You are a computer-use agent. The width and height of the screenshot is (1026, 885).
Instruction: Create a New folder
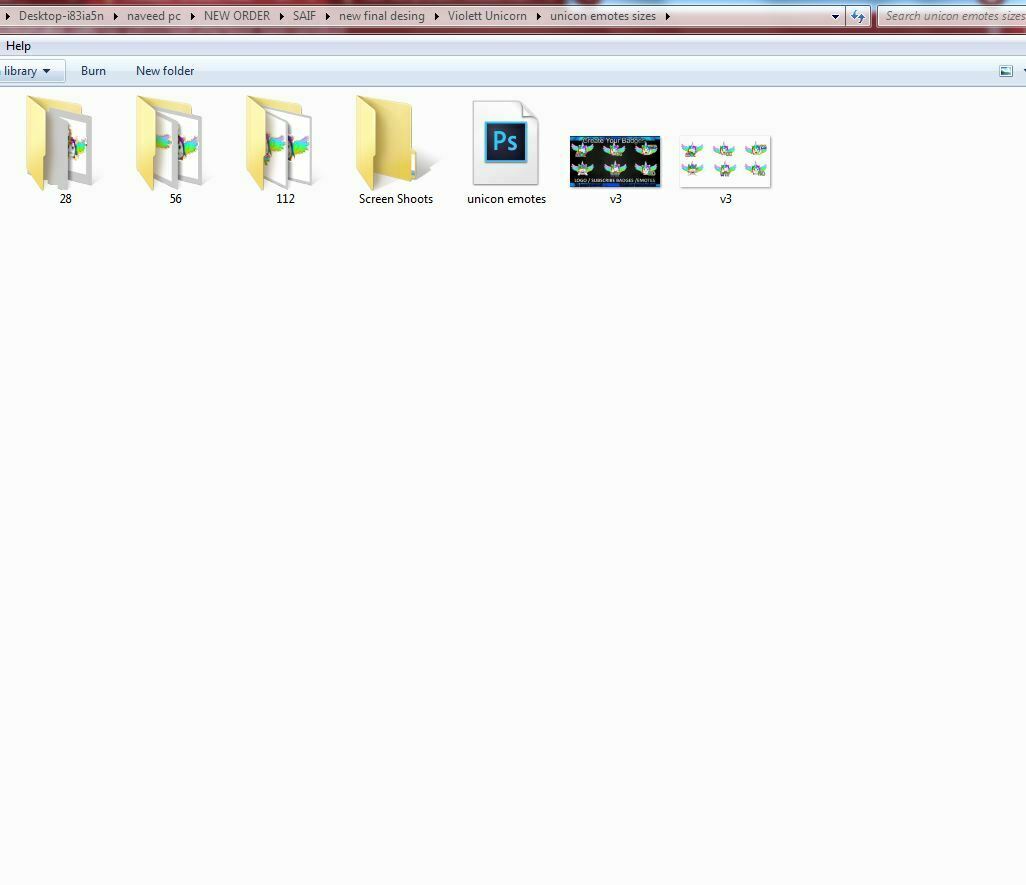click(x=165, y=71)
